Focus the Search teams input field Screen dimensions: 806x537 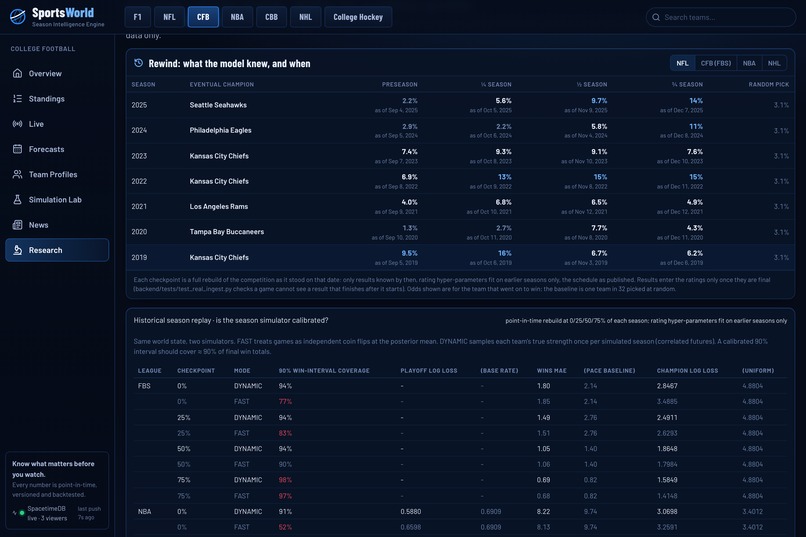pos(721,17)
